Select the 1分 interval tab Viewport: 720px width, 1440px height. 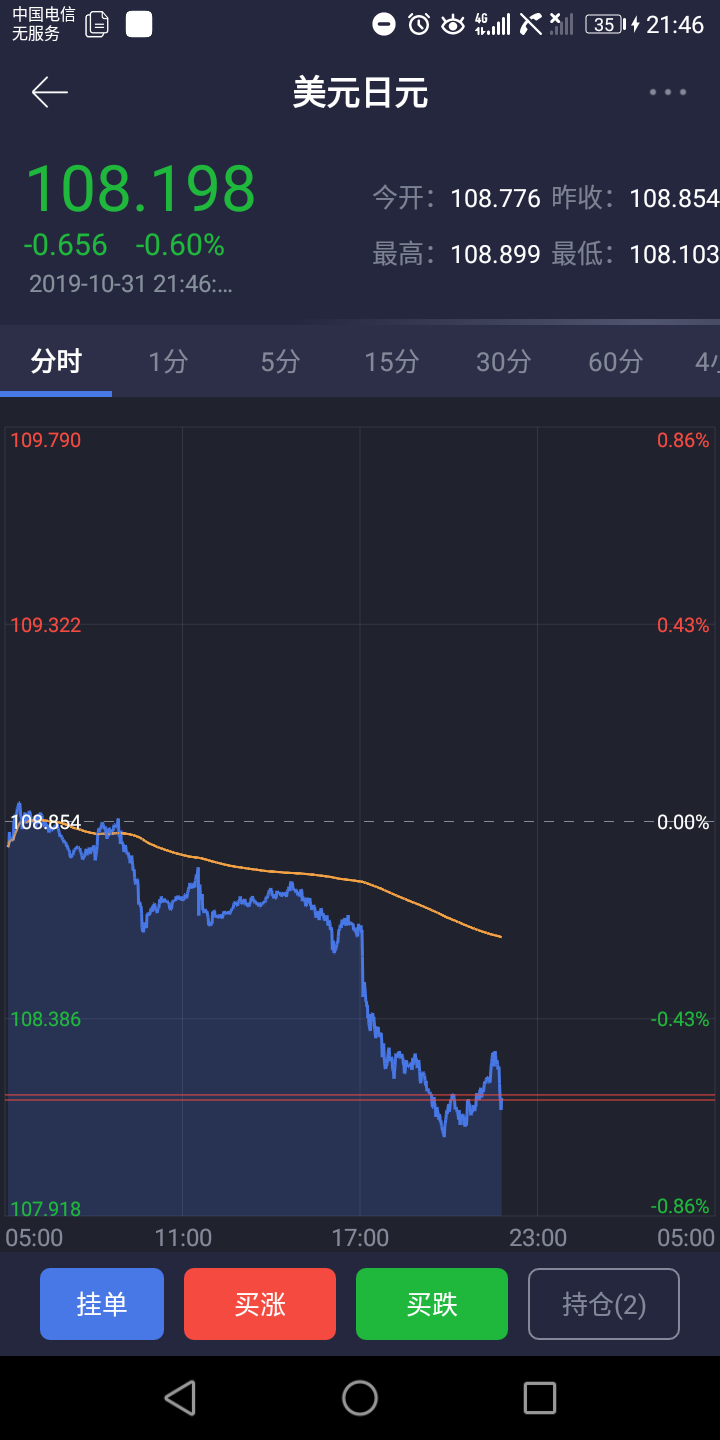point(168,361)
